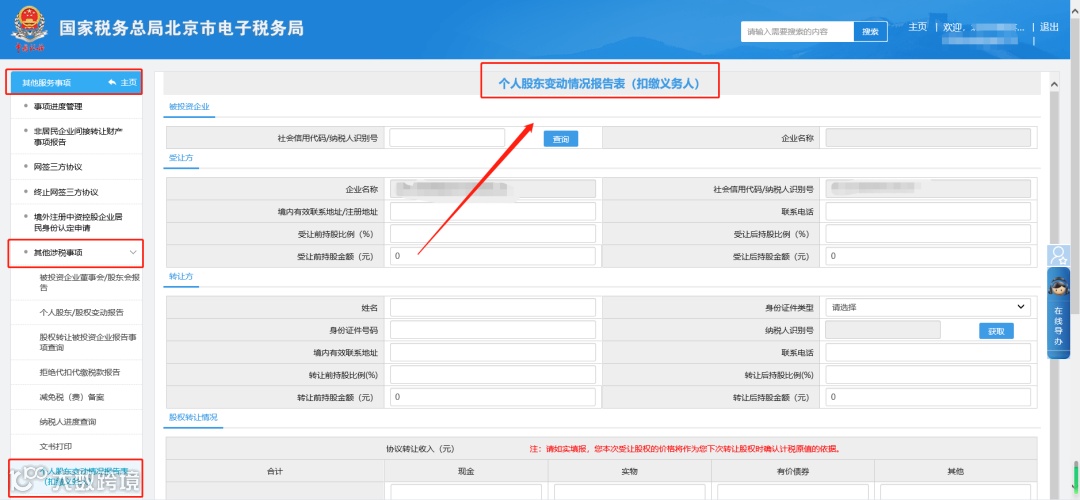Click the 查询 button
This screenshot has height=500, width=1080.
(x=561, y=139)
